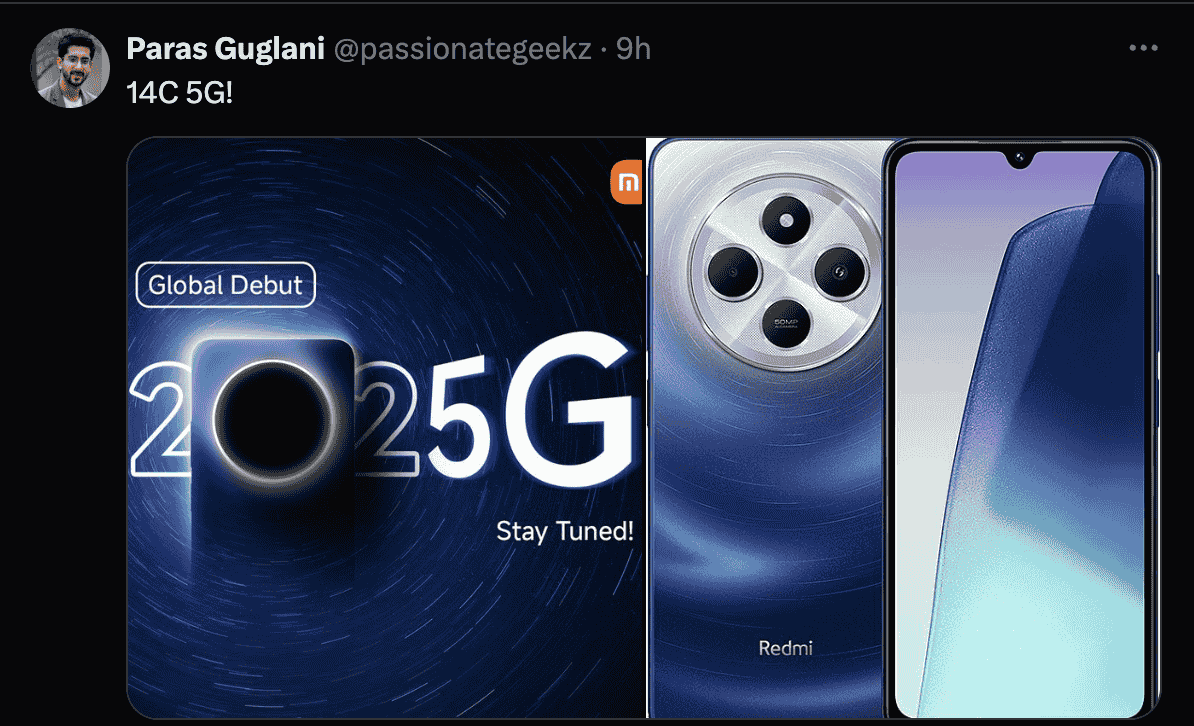The width and height of the screenshot is (1194, 726).
Task: Open the left 2025 5G teaser image
Action: [x=386, y=427]
